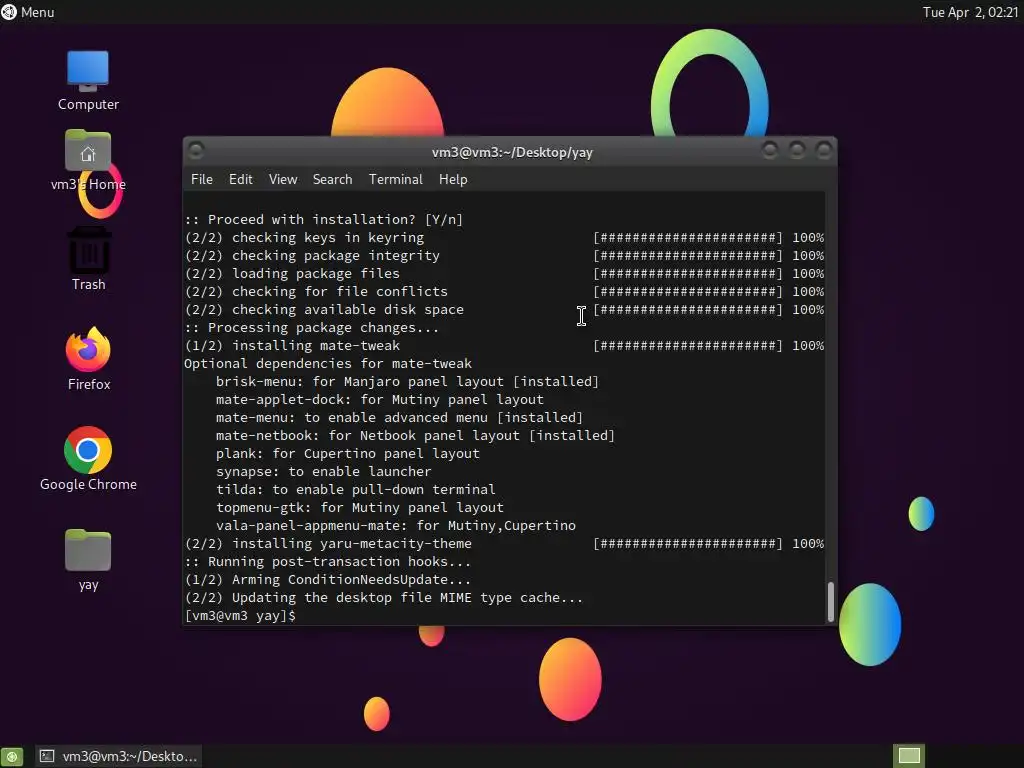1024x768 pixels.
Task: Open the terminal Edit menu
Action: coord(240,179)
